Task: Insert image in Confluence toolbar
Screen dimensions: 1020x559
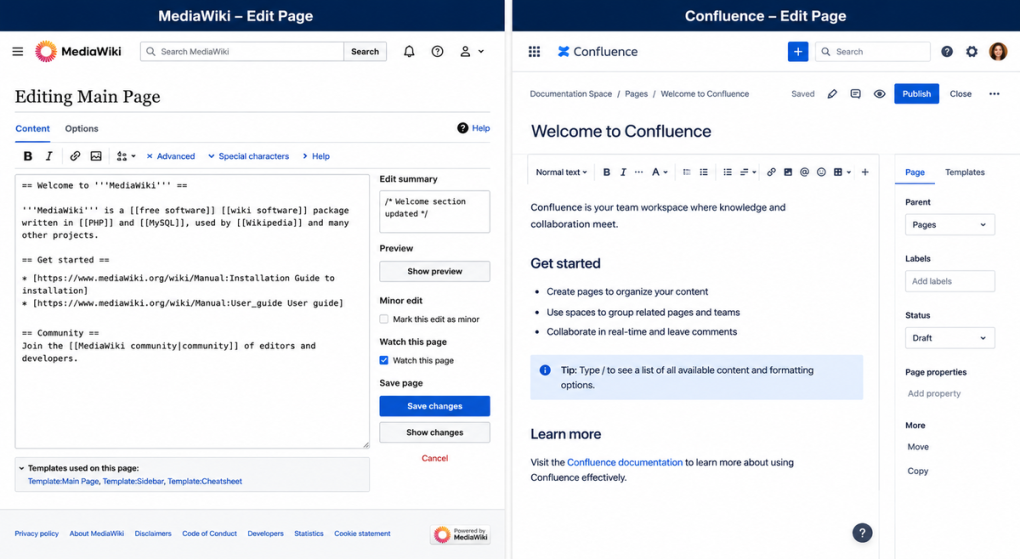Action: pos(788,172)
